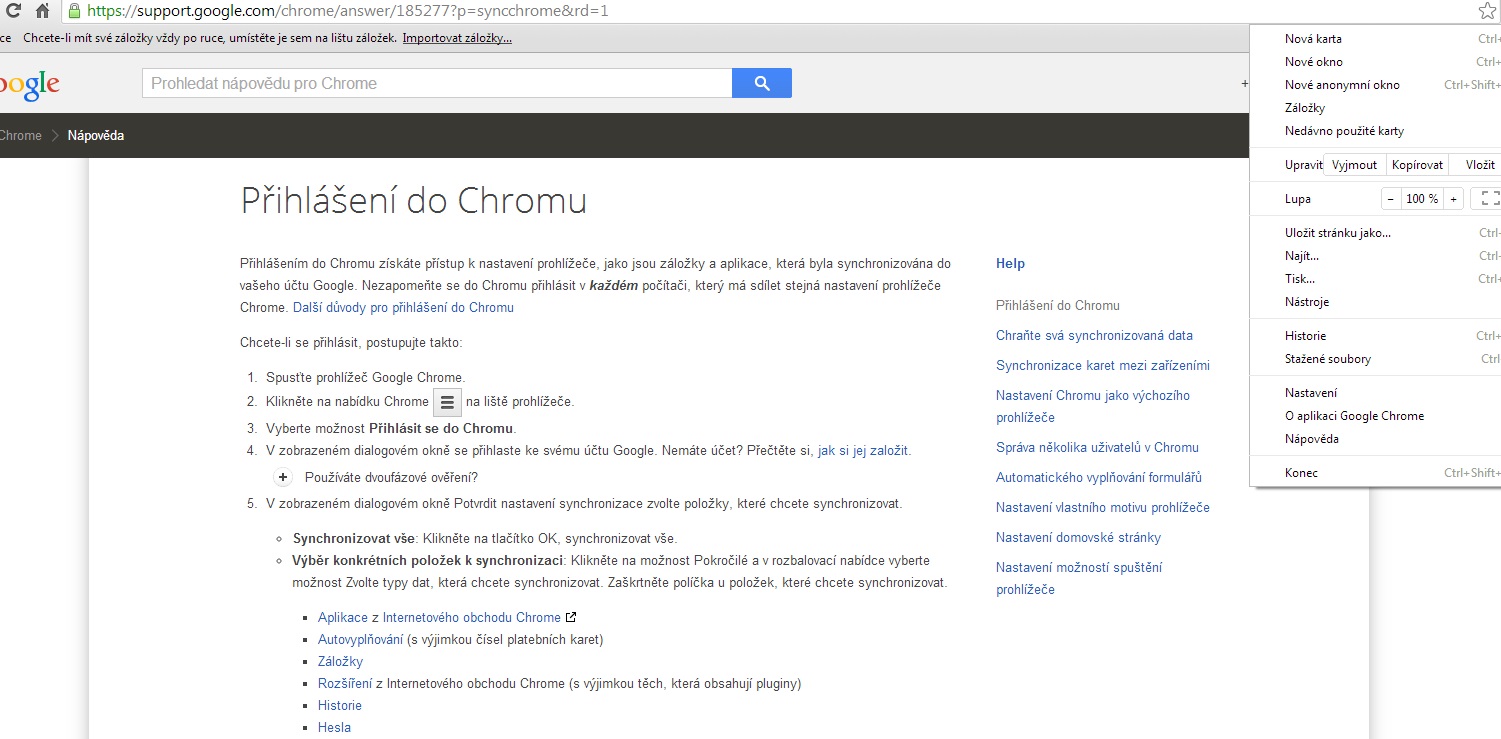Open 'Nastavení domovské stránky' sidebar link
Image resolution: width=1501 pixels, height=739 pixels.
click(x=1078, y=537)
